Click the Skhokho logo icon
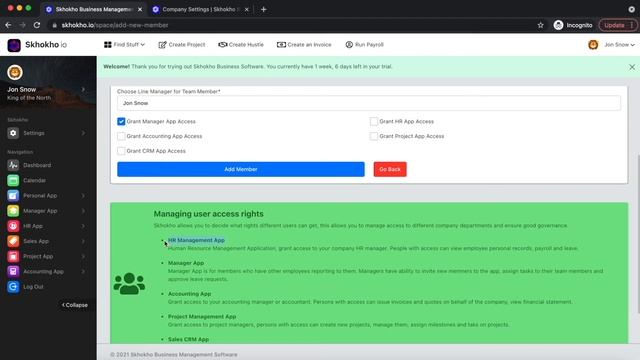This screenshot has width=640, height=360. point(14,45)
